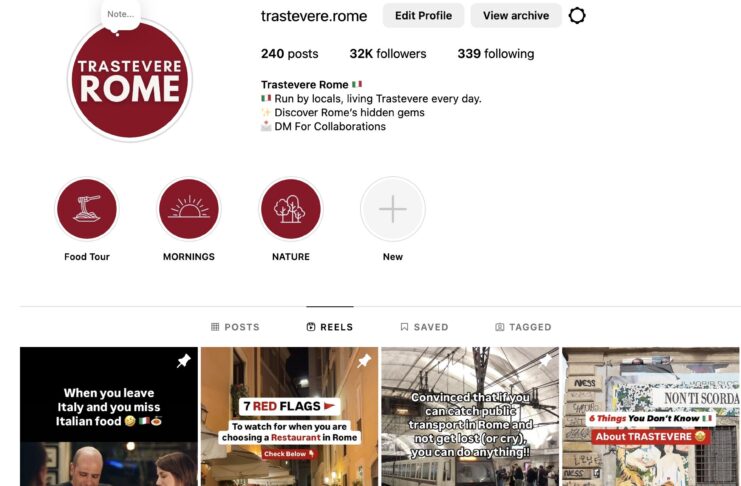Viewport: 741px width, 486px height.
Task: Open the MORNINGS sunrise highlight
Action: tap(189, 209)
